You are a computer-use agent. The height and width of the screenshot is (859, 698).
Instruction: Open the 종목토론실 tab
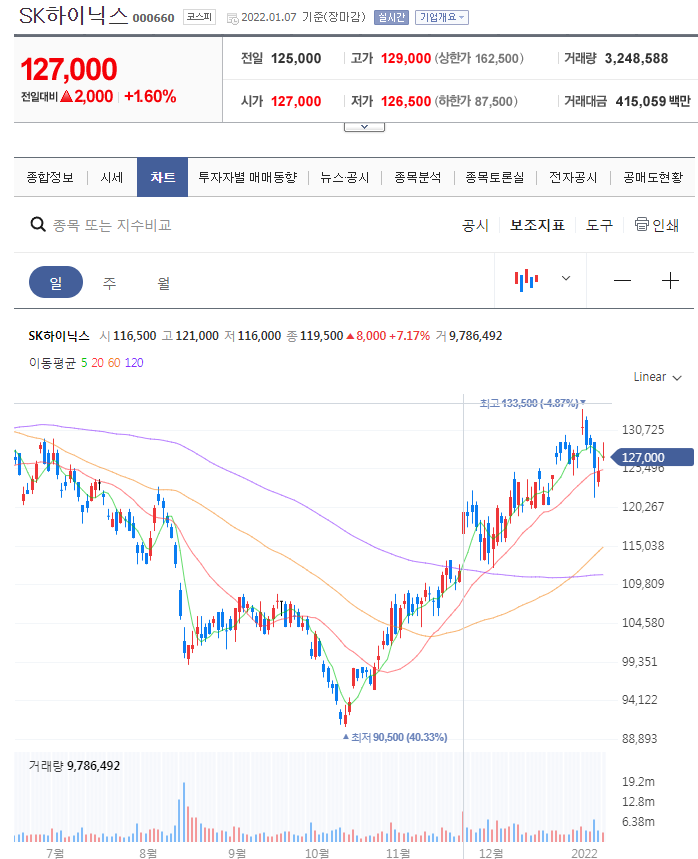click(x=495, y=177)
